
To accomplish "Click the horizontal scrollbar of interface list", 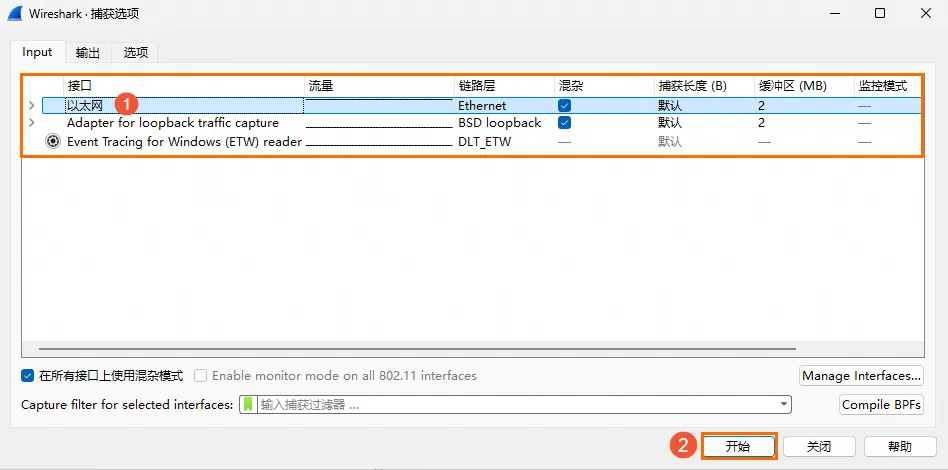I will tap(417, 349).
